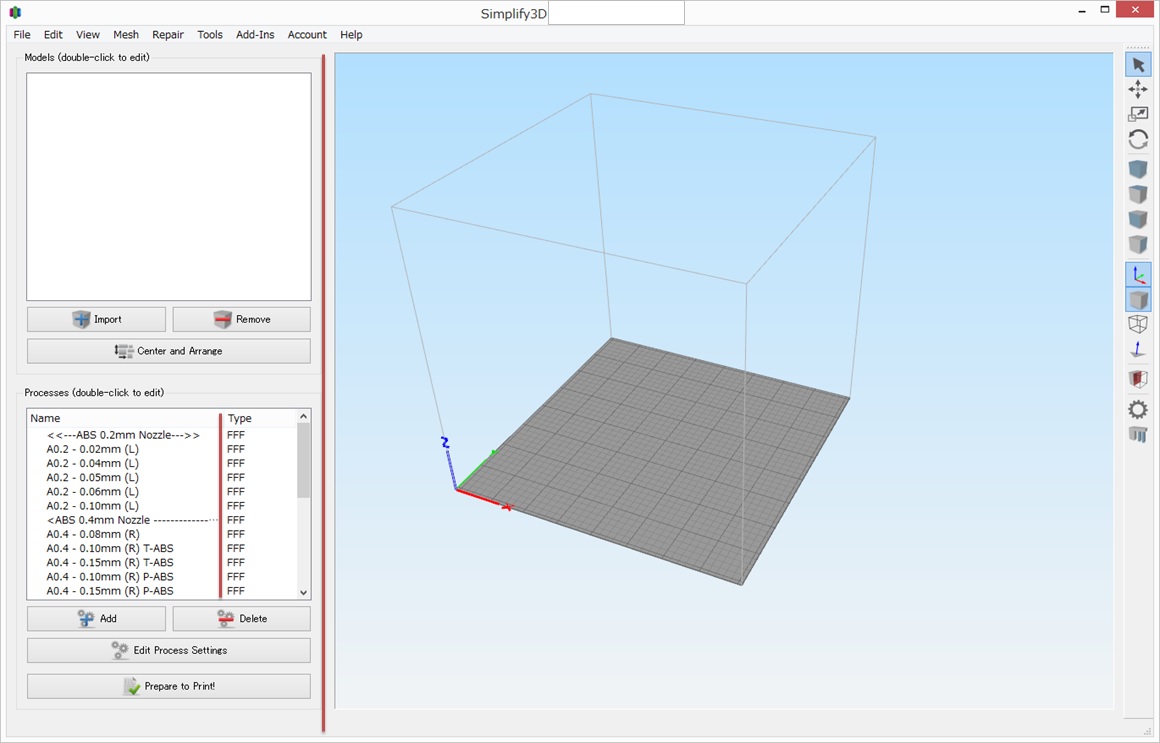
Task: Open the Account menu
Action: [307, 35]
